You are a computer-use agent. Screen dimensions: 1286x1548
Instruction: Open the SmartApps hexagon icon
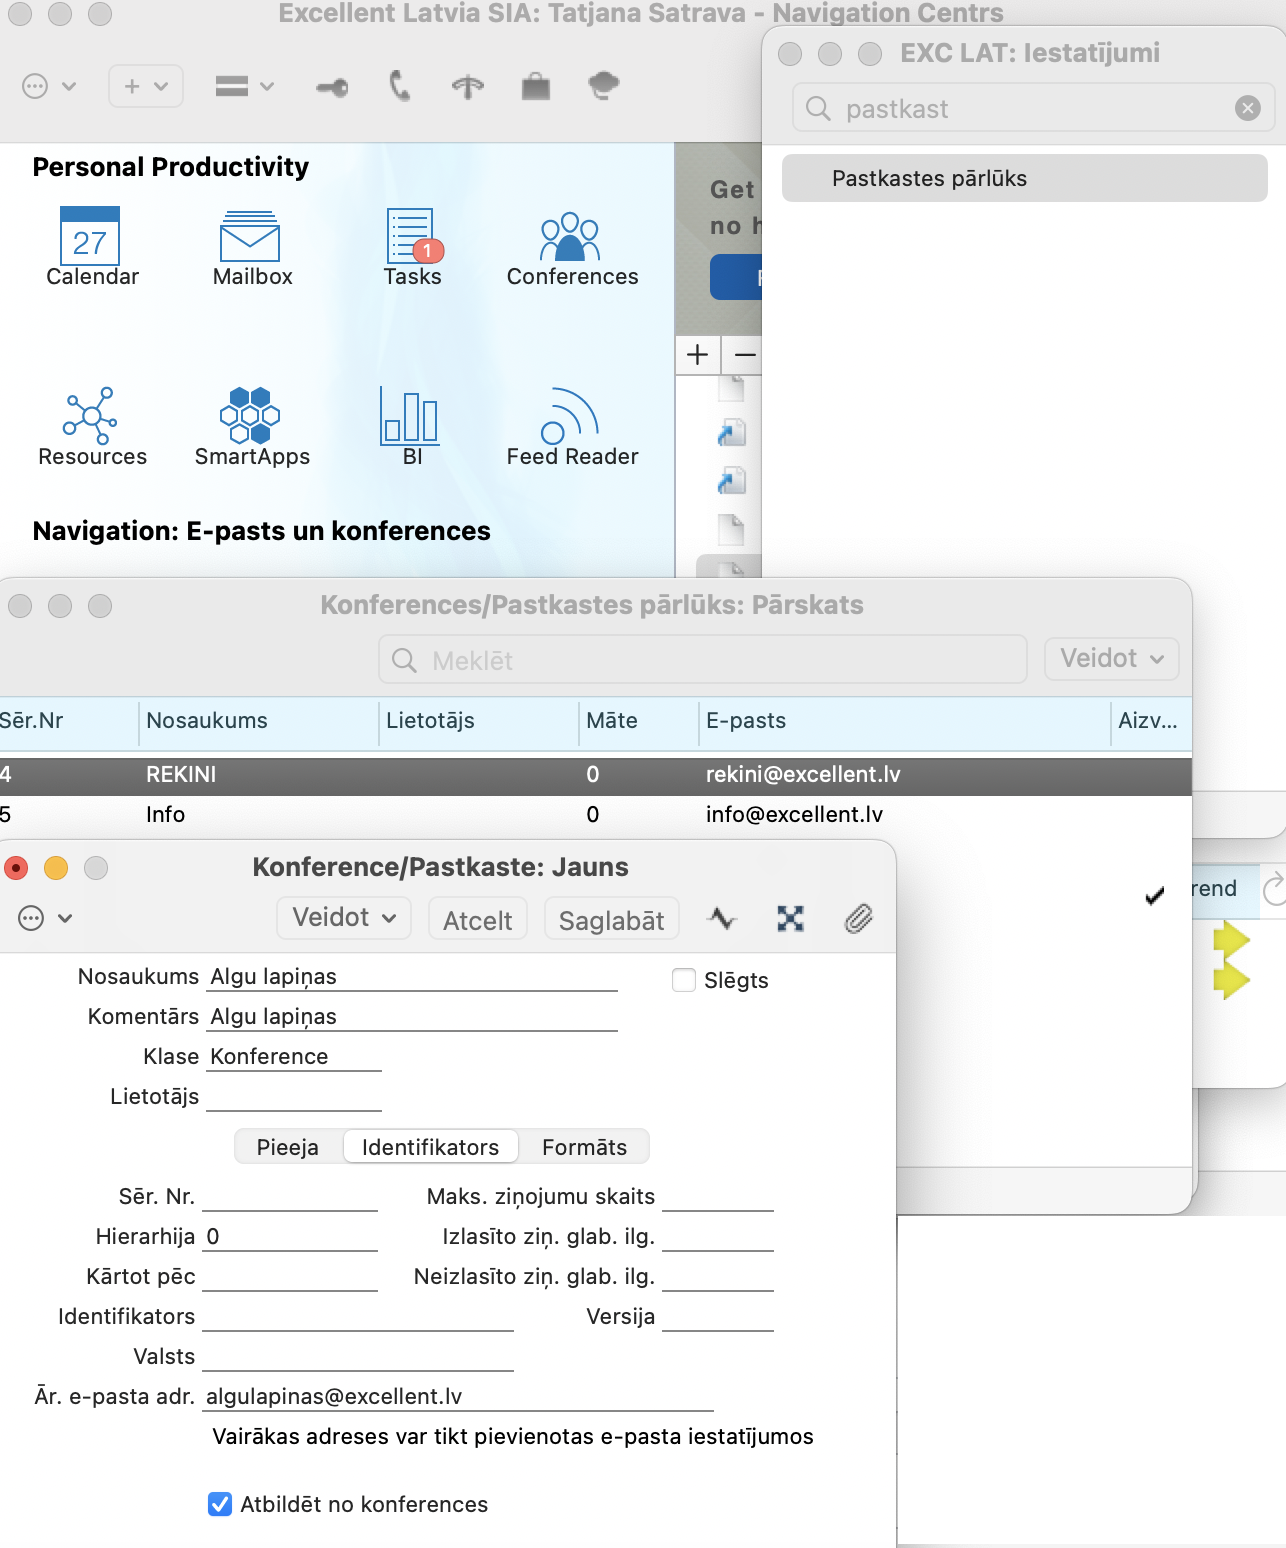pos(250,416)
